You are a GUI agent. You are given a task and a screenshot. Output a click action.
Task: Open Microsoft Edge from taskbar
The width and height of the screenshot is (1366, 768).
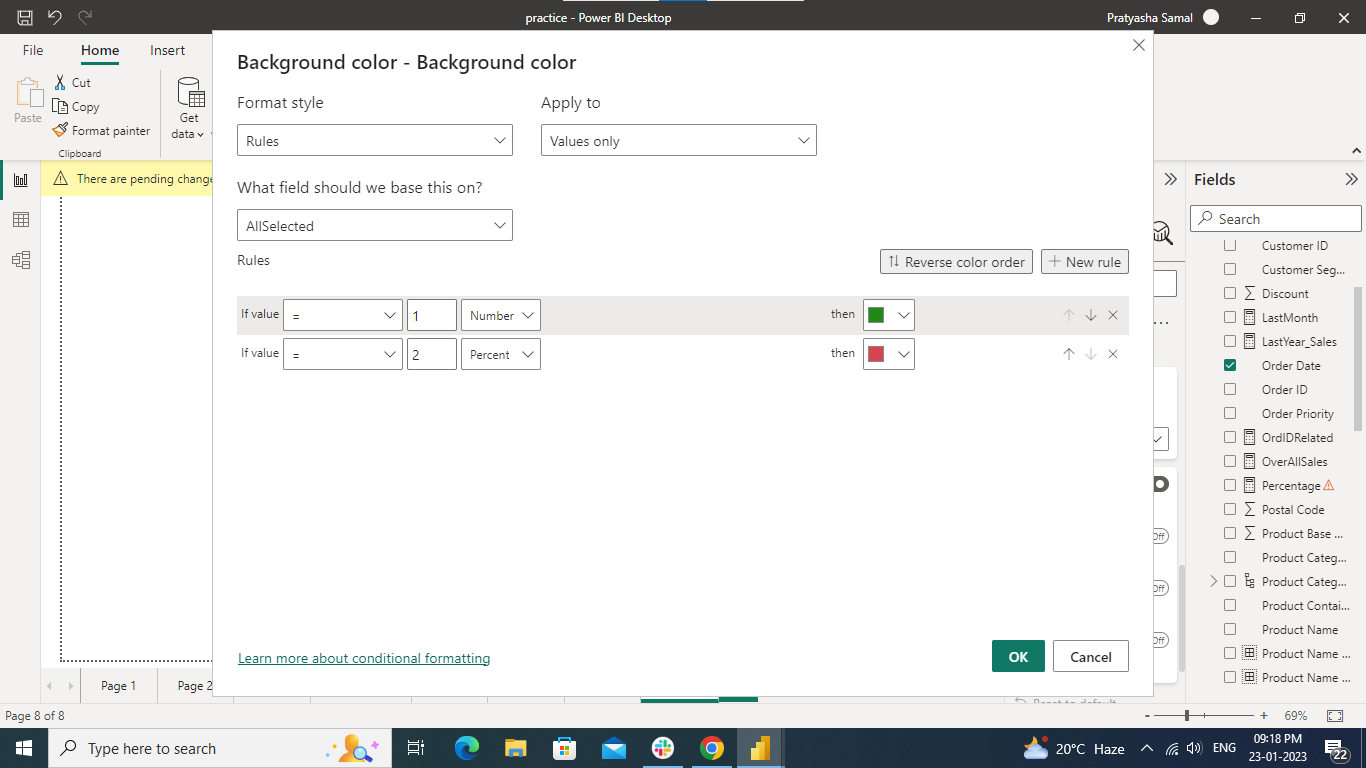tap(467, 748)
